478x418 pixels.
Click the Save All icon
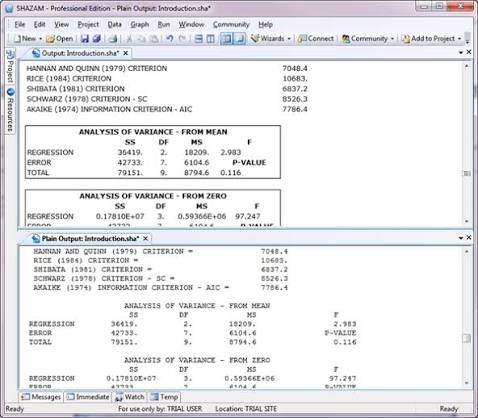[97, 39]
